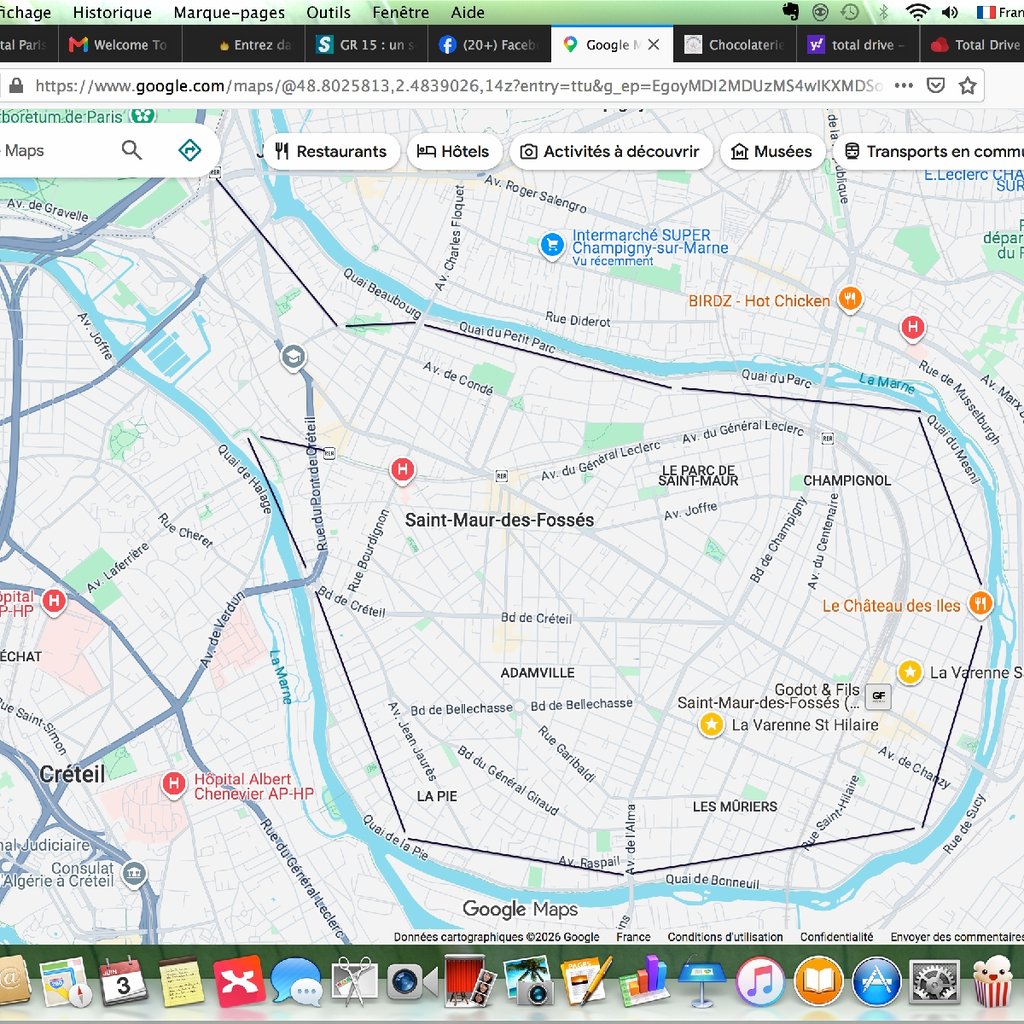Open the Fenêtre menu

(401, 12)
